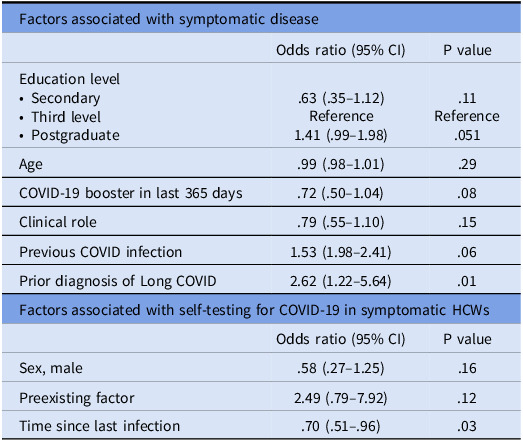Click the 'Factors associated with symptomatic disease' header

coord(169,19)
